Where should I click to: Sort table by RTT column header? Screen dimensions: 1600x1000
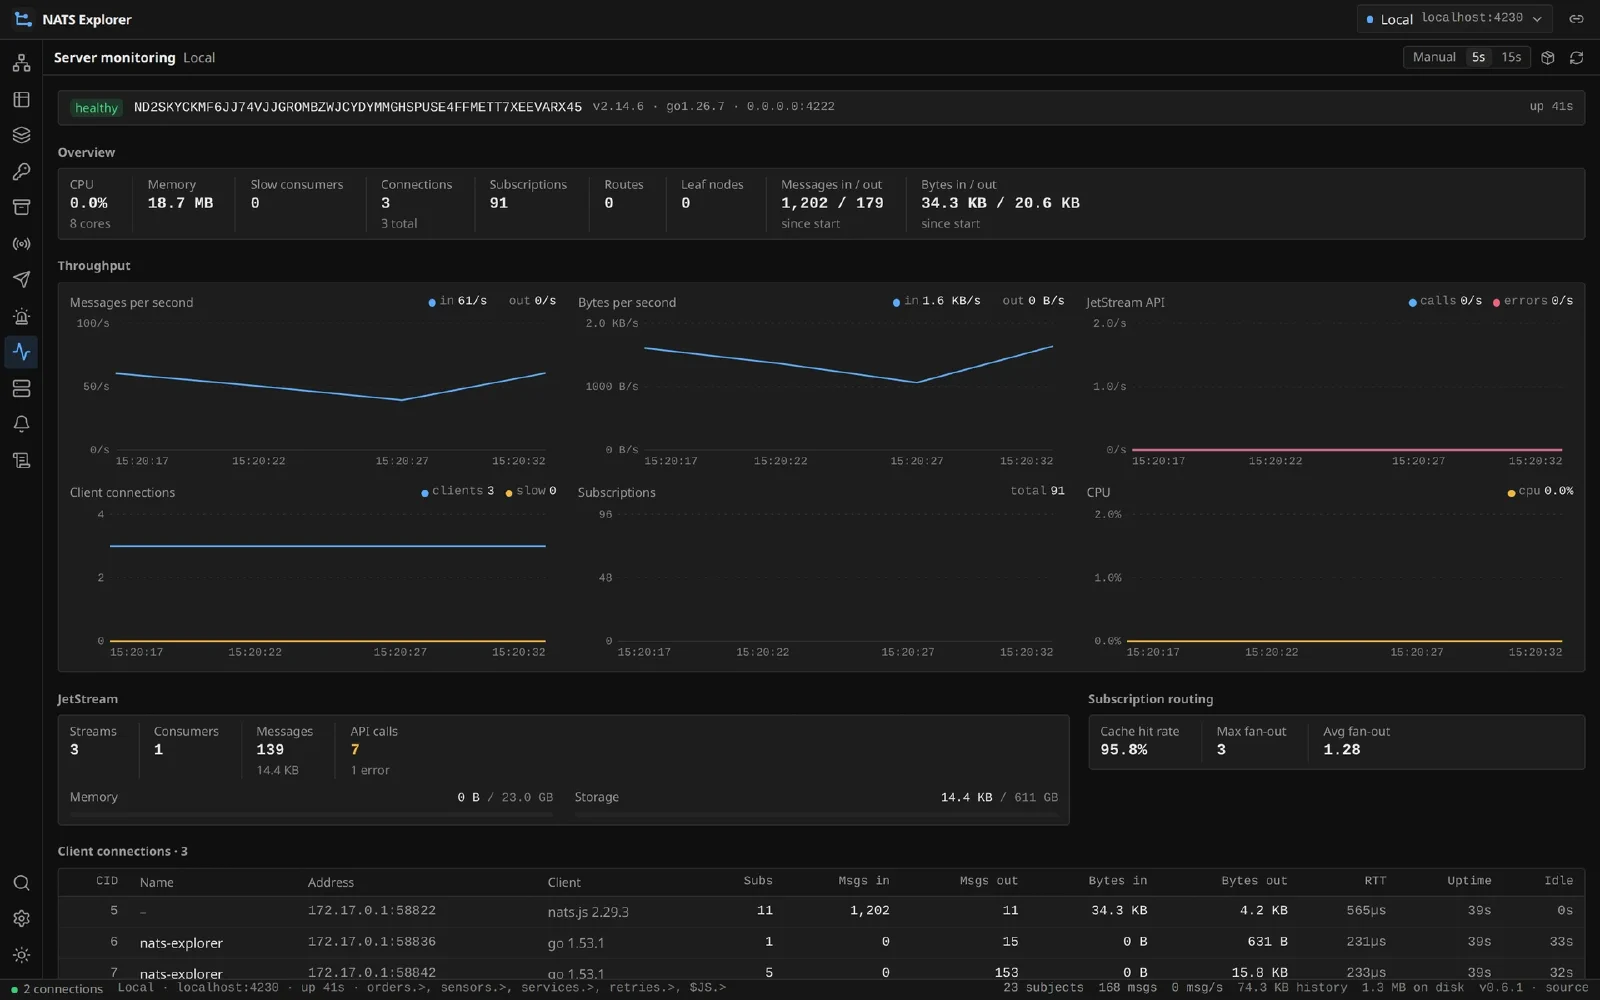point(1375,881)
